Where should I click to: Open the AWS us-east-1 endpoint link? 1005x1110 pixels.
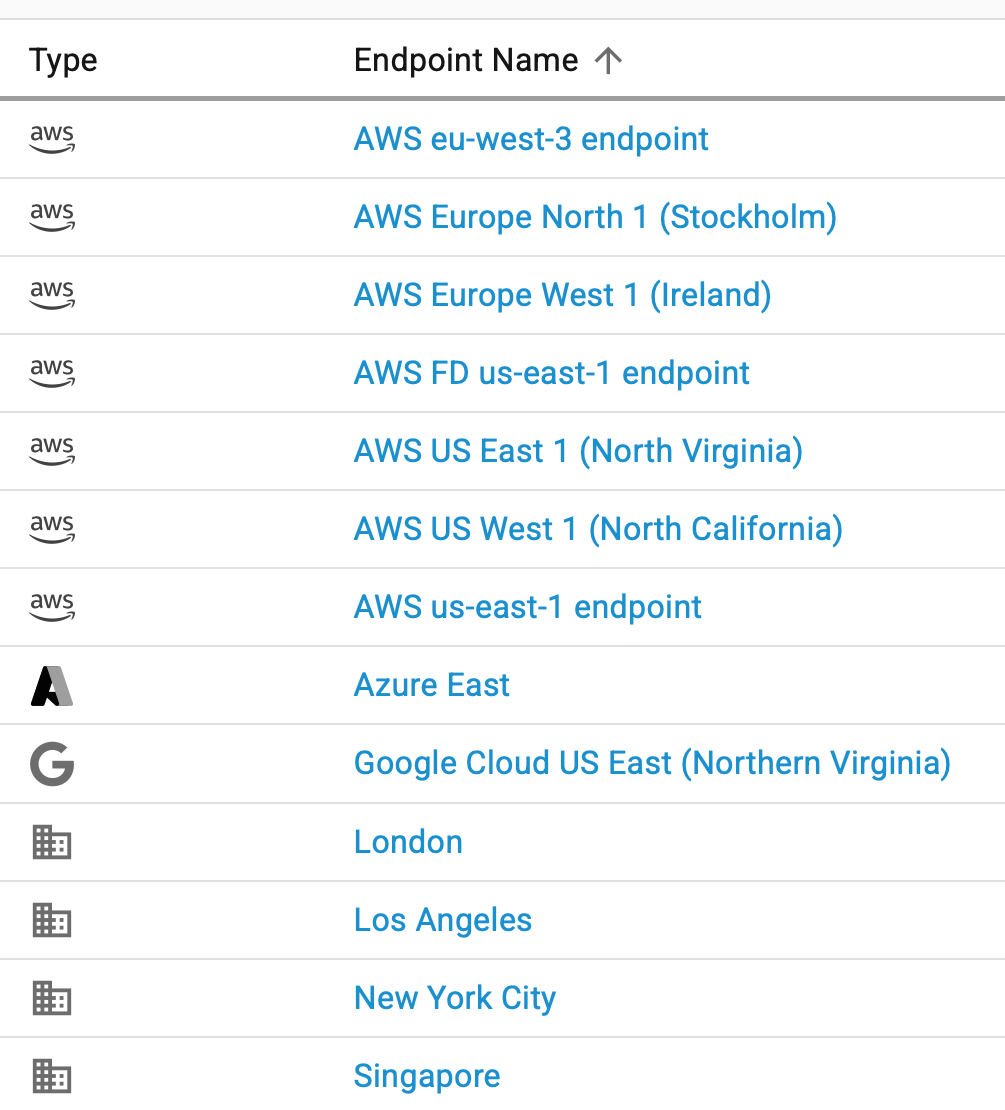pos(528,607)
